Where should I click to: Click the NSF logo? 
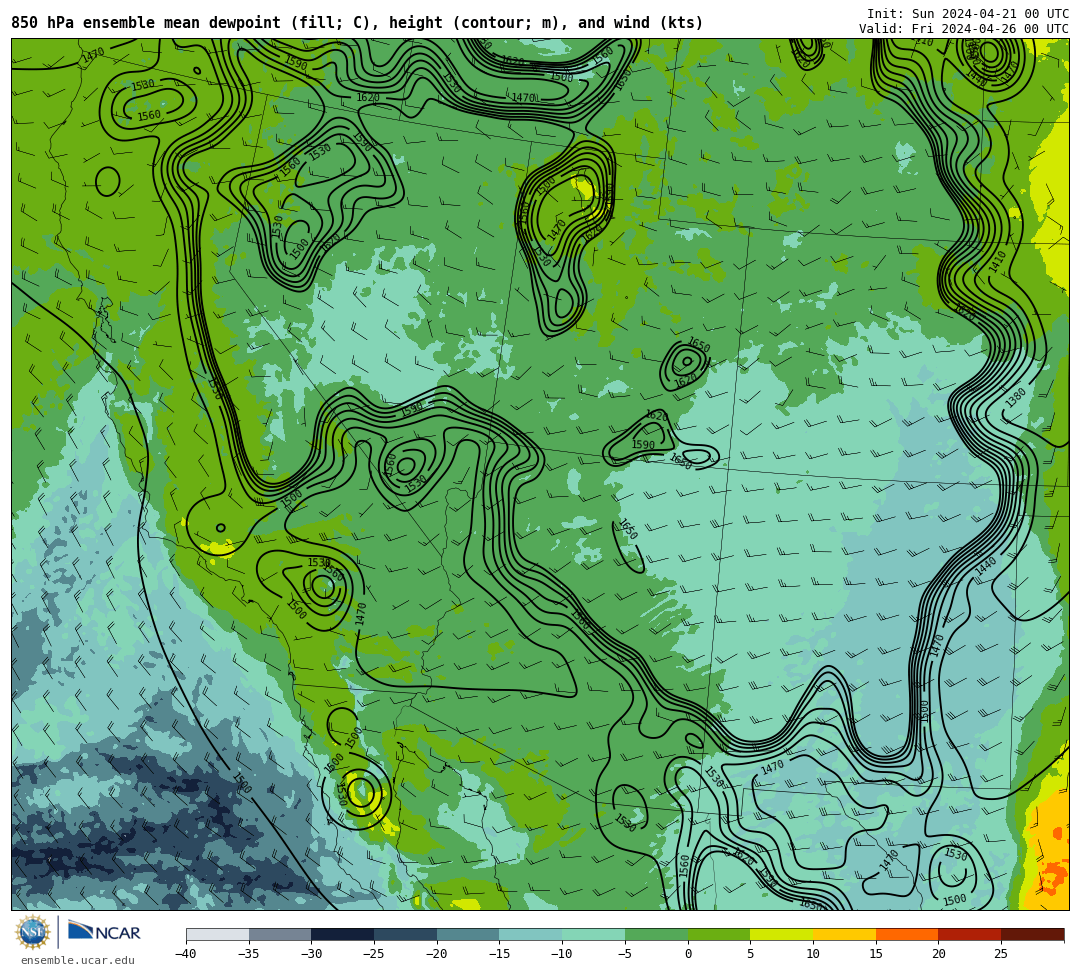[32, 932]
